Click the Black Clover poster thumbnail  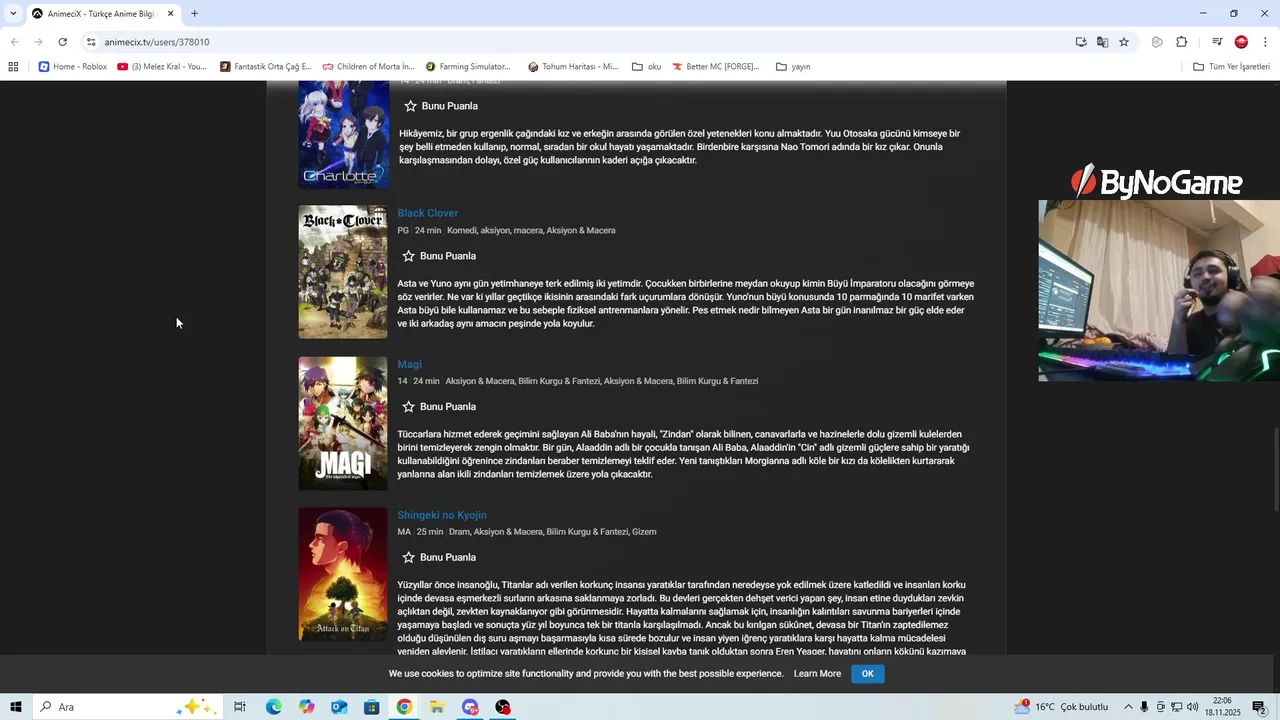pos(343,272)
